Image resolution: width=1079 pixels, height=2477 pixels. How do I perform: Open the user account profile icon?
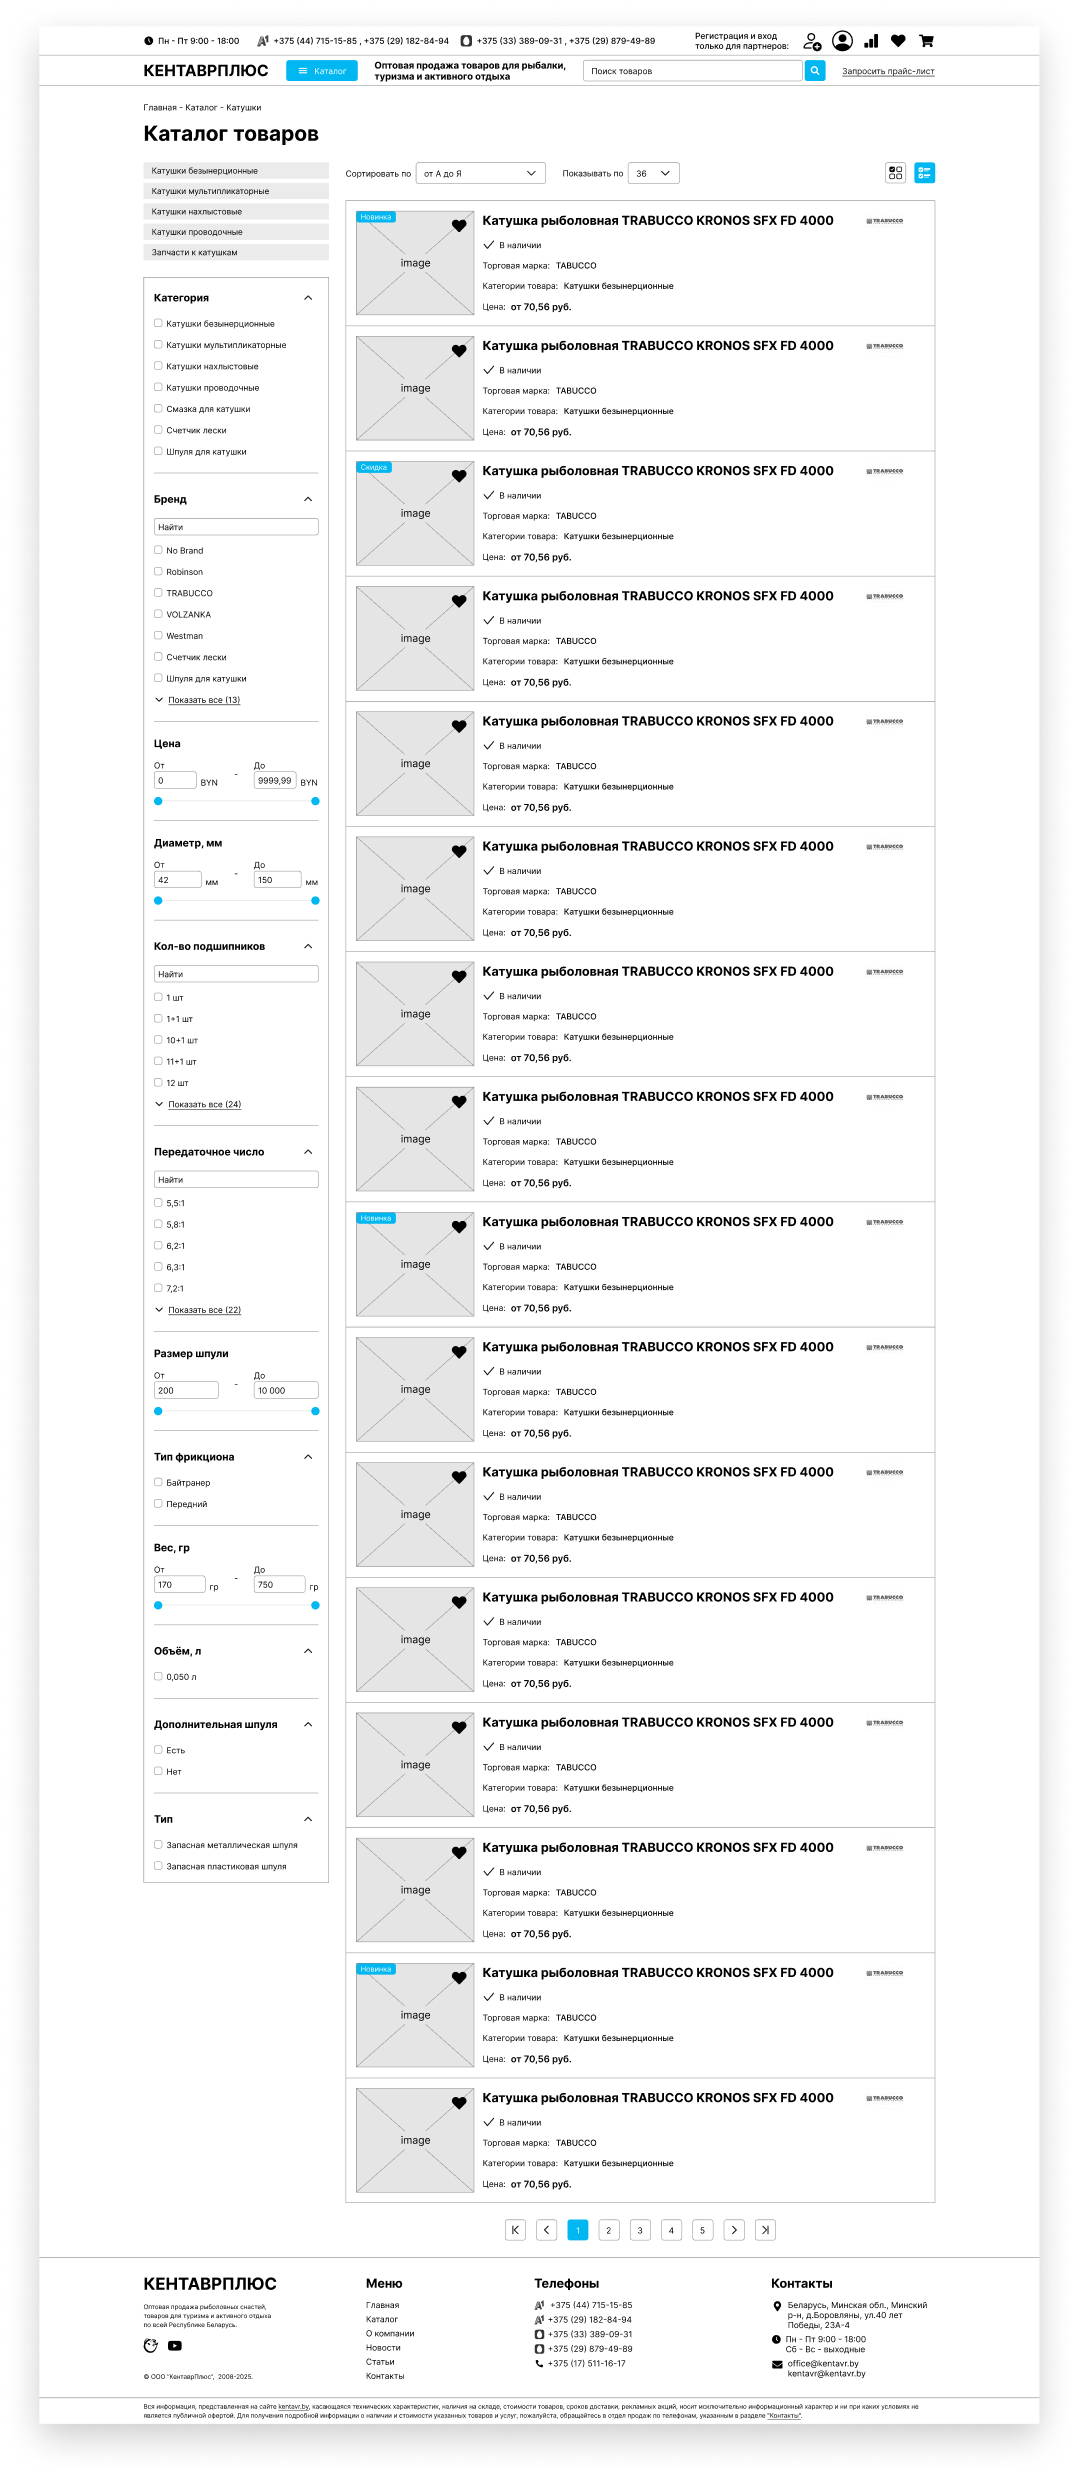point(843,41)
